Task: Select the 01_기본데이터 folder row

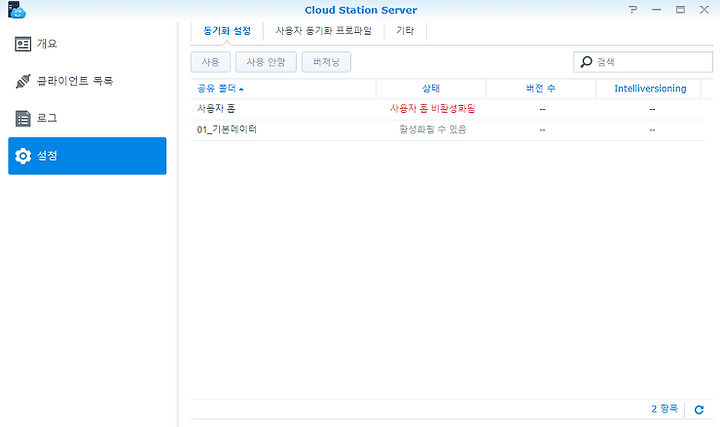Action: click(x=447, y=130)
